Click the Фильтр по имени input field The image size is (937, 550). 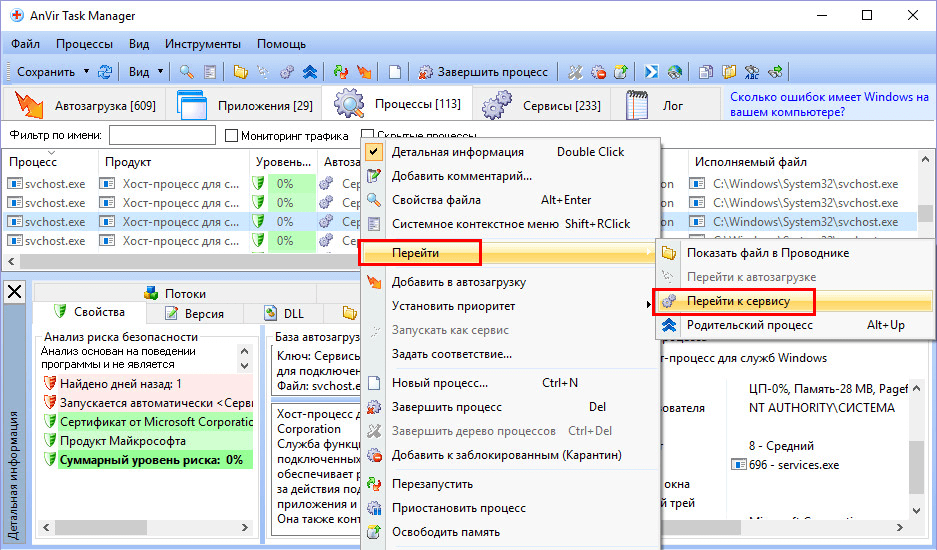(161, 136)
